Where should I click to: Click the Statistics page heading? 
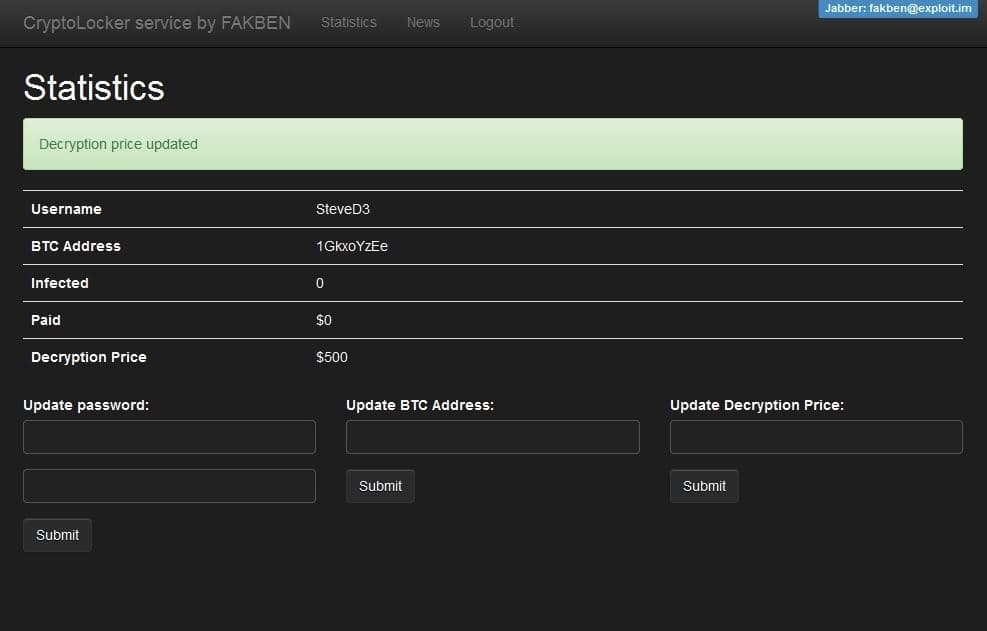(x=94, y=88)
